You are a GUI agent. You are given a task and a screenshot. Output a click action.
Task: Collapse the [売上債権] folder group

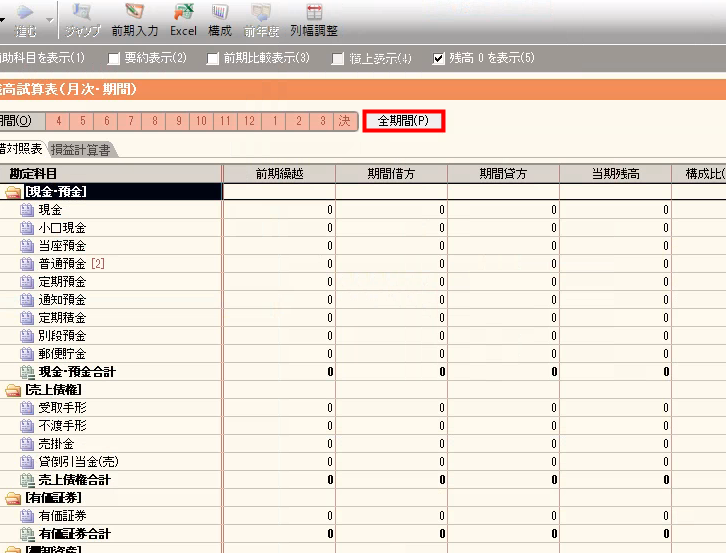13,390
